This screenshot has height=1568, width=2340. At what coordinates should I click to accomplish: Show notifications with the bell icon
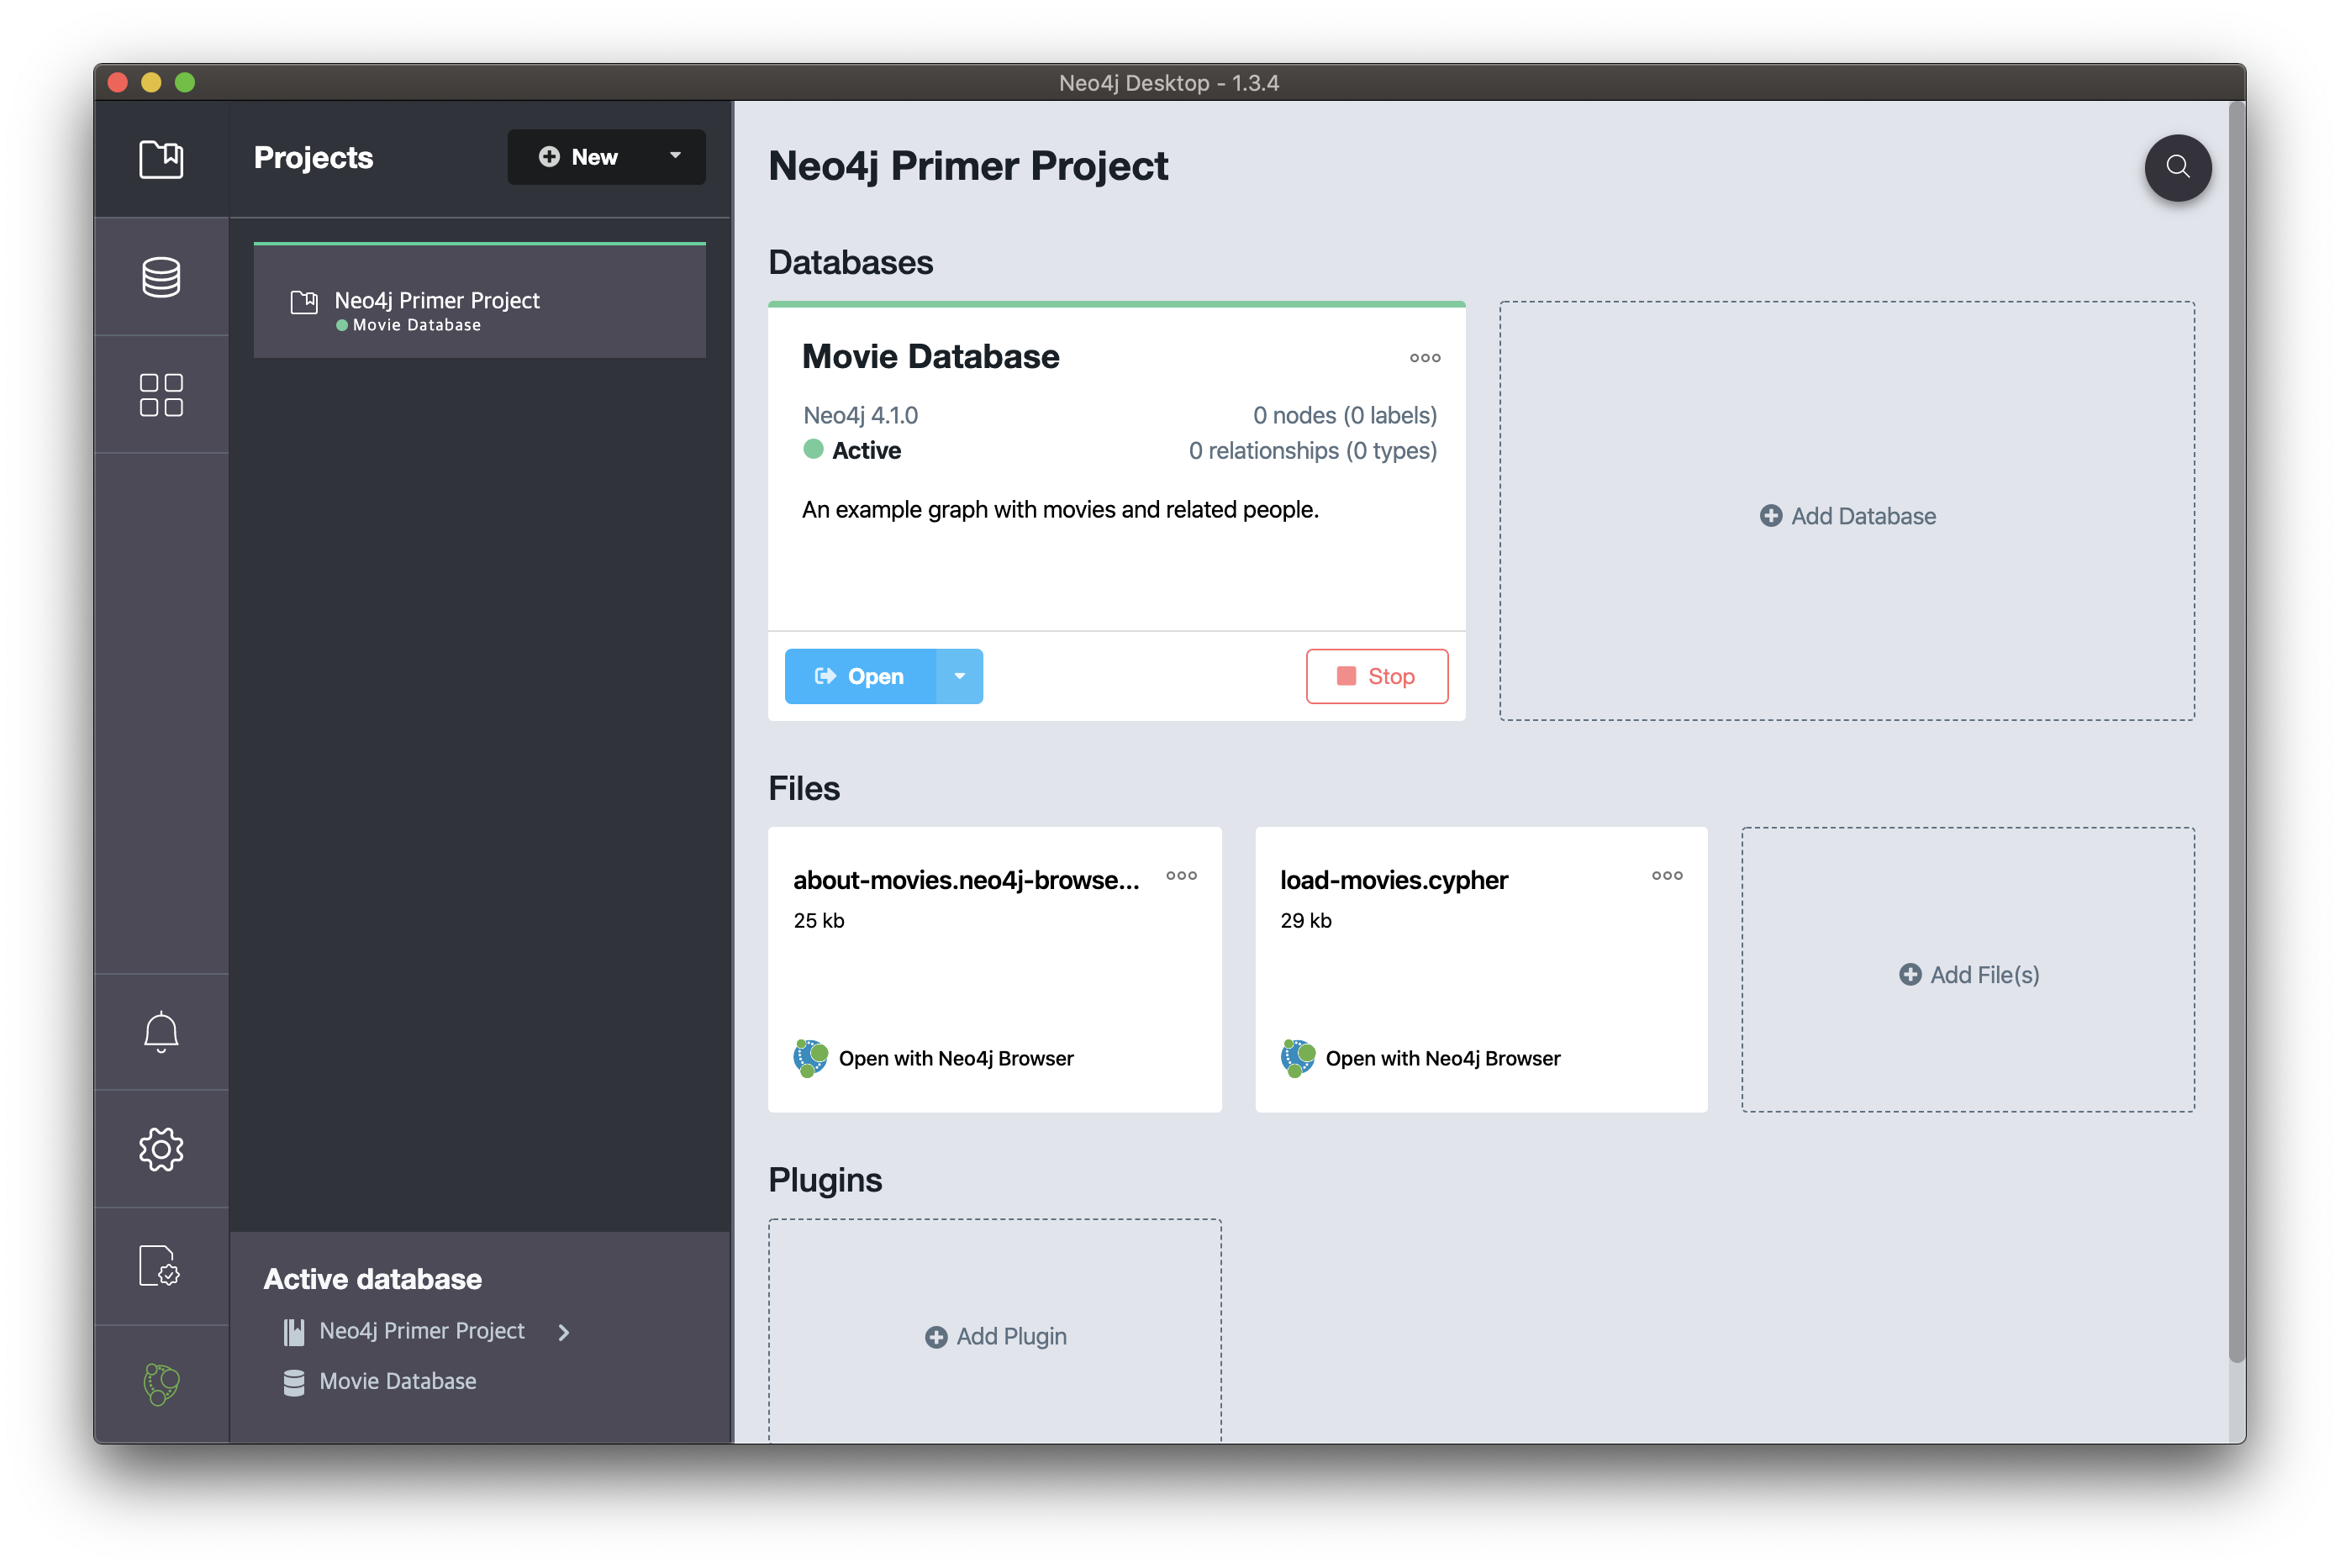pyautogui.click(x=161, y=1032)
